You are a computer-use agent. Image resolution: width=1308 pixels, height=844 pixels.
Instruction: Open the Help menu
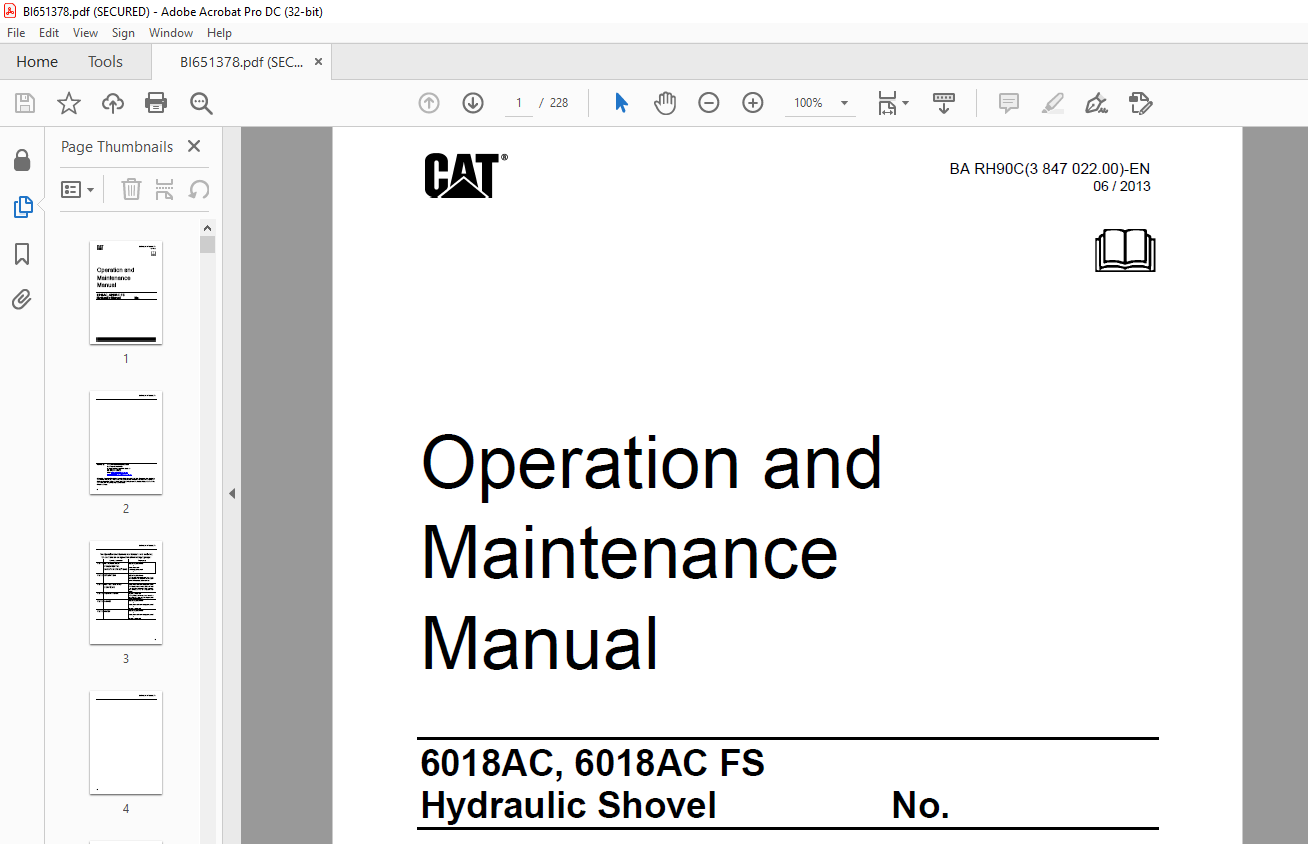click(x=219, y=33)
